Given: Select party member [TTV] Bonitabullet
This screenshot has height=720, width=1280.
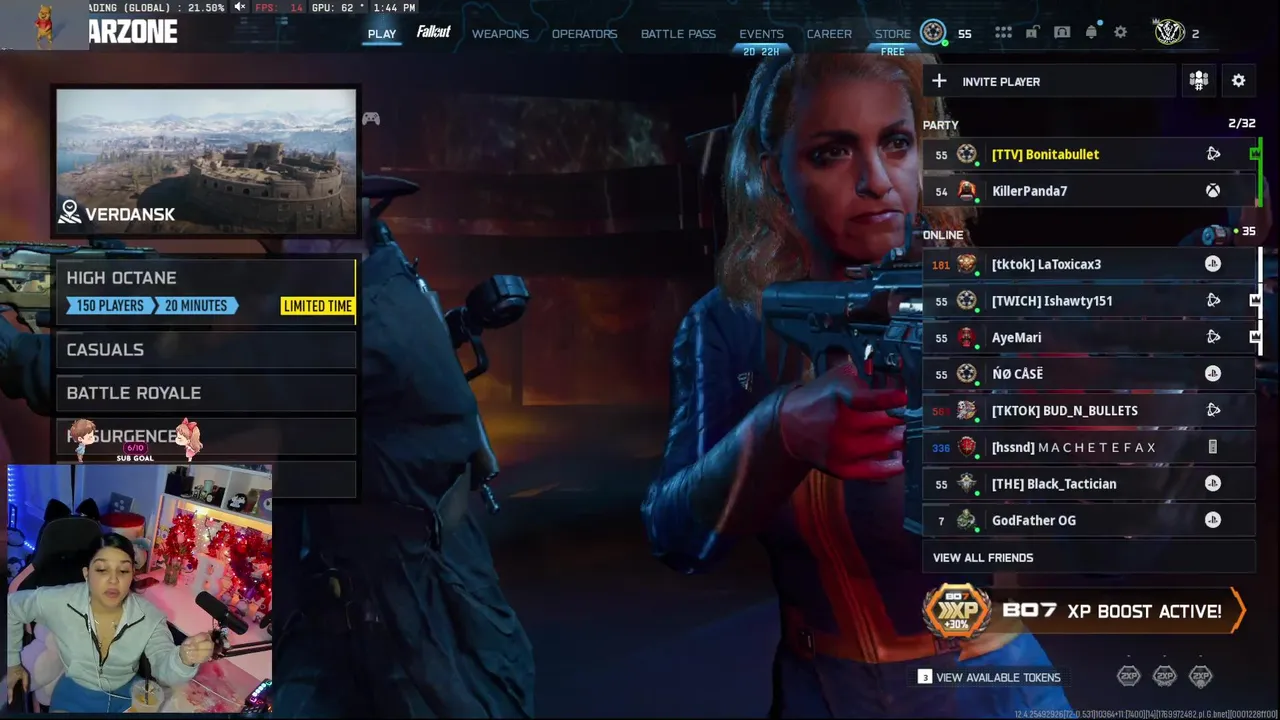Looking at the screenshot, I should [x=1088, y=155].
